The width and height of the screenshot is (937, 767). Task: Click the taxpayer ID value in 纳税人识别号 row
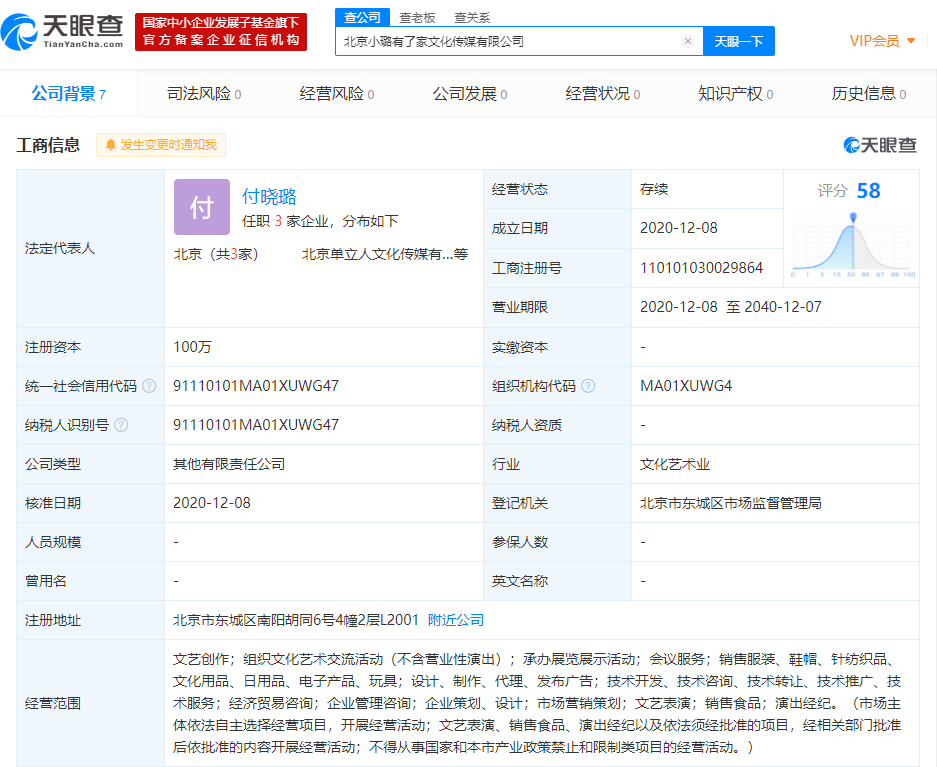256,425
